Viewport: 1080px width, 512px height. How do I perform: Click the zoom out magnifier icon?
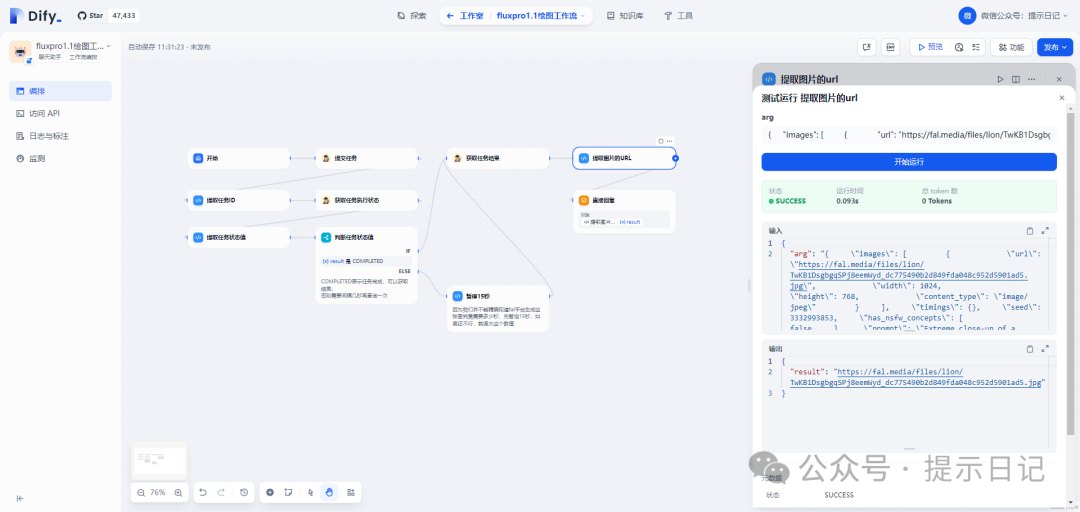(x=141, y=493)
